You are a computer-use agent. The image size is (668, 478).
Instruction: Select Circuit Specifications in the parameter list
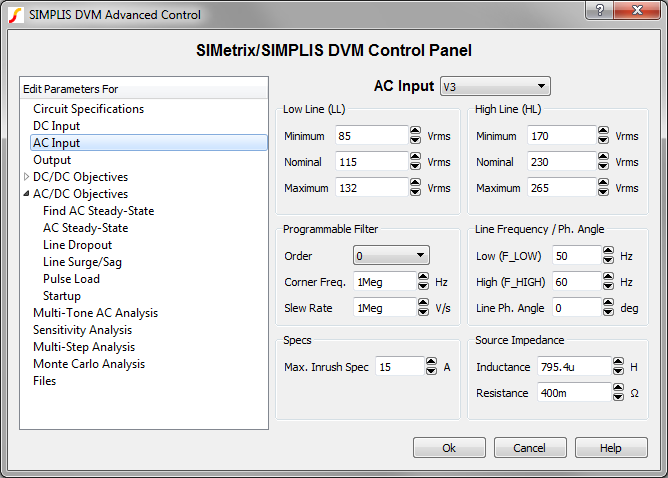(88, 109)
